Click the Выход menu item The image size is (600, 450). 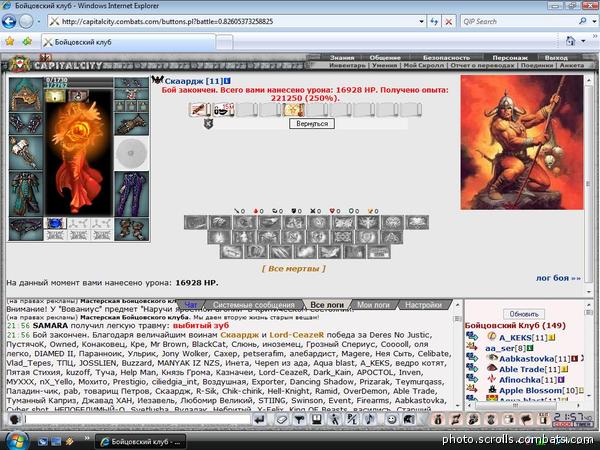coord(556,58)
